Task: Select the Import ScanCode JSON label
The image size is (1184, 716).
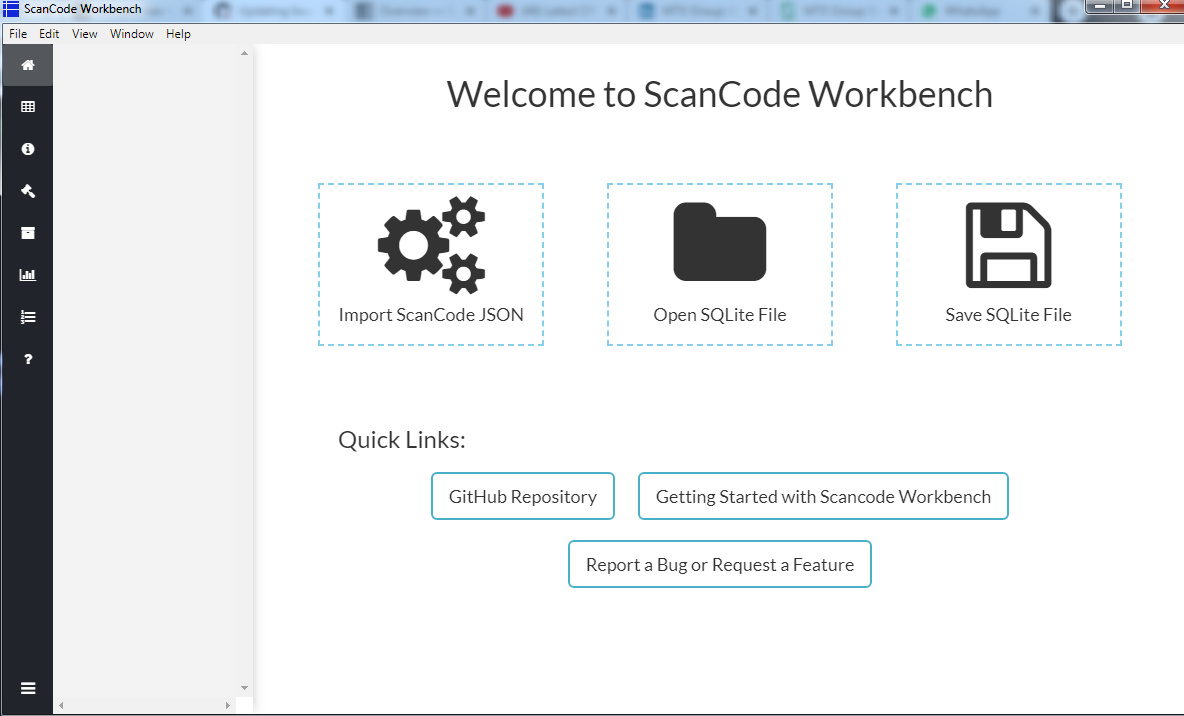Action: pyautogui.click(x=431, y=315)
